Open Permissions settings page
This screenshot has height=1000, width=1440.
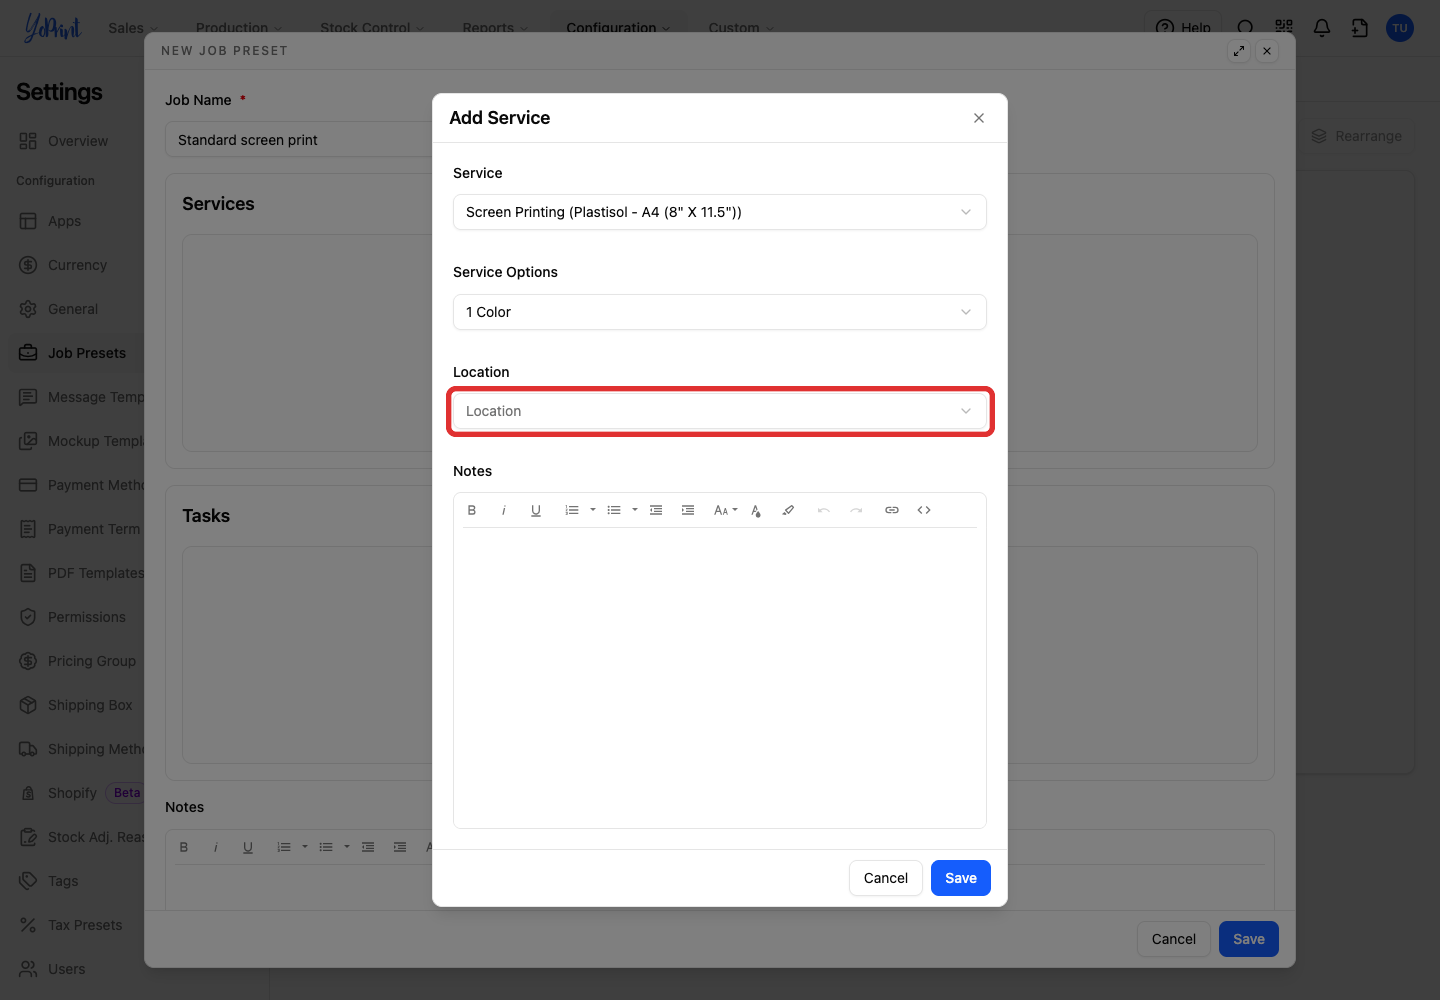point(76,617)
